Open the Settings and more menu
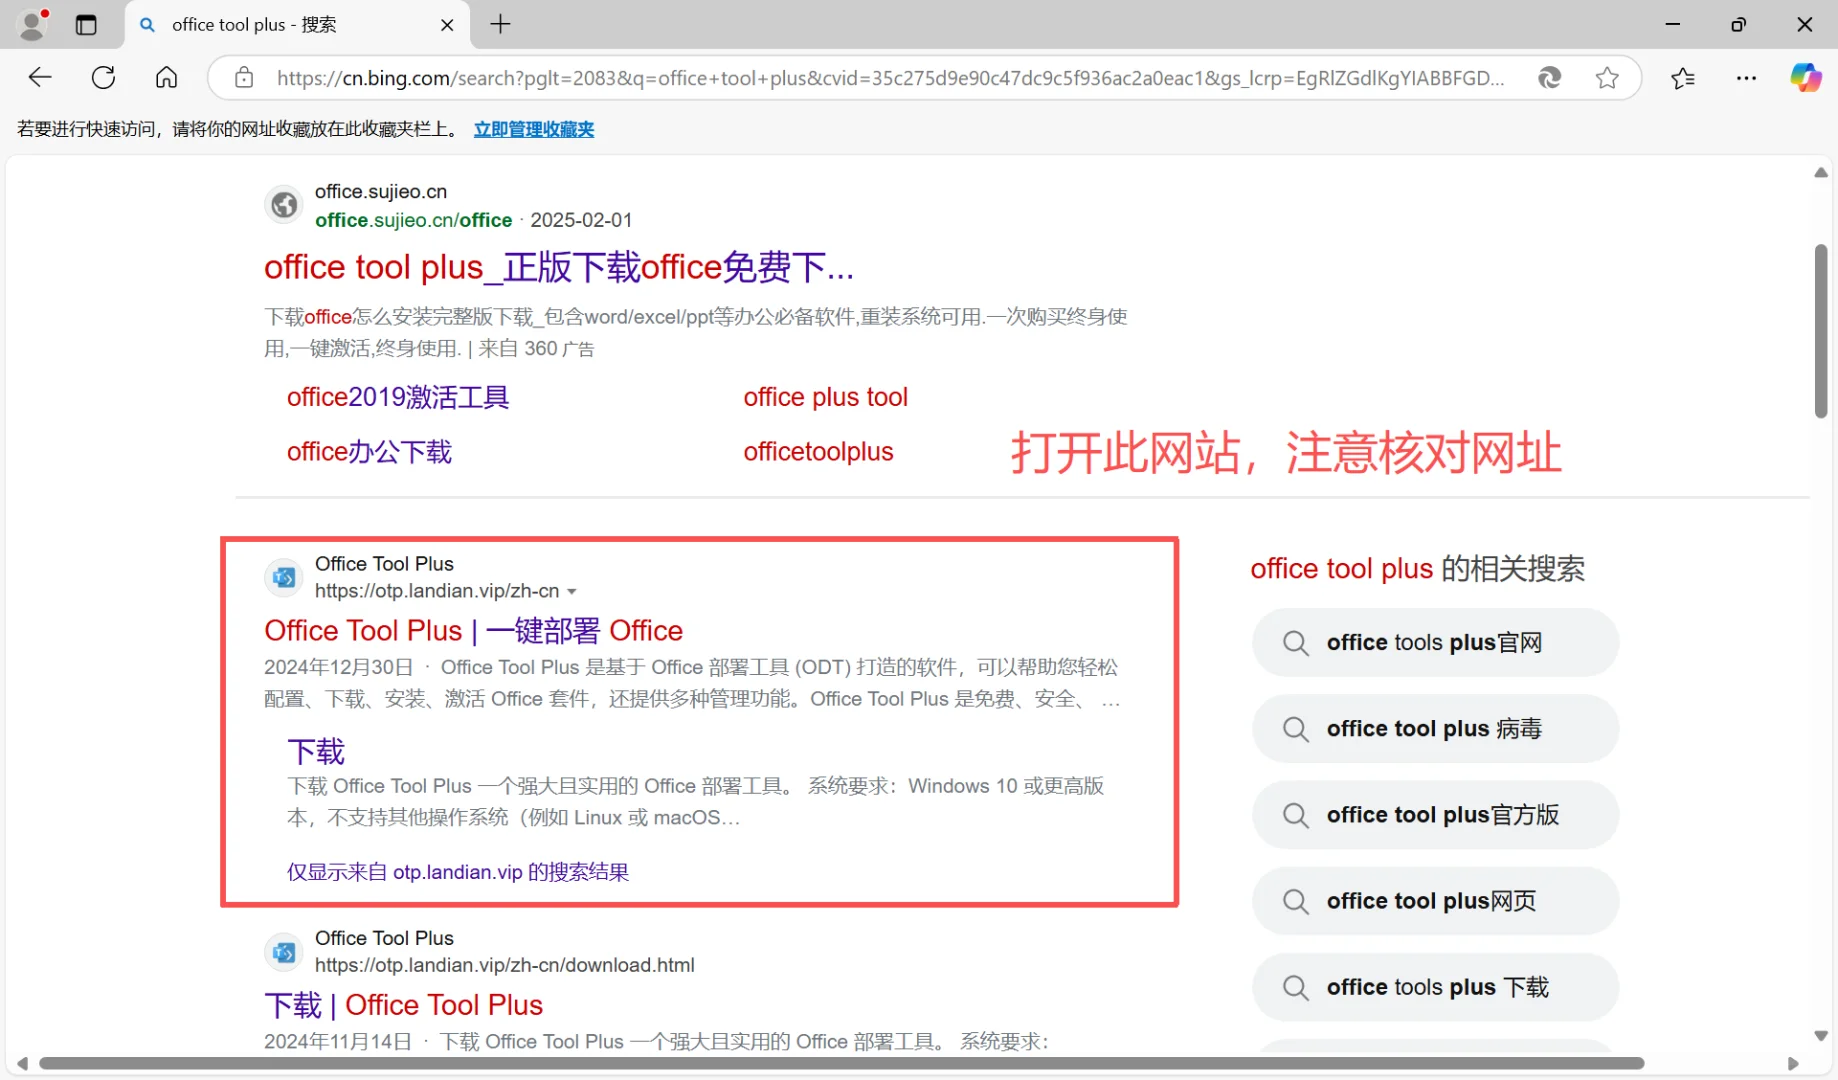Image resolution: width=1838 pixels, height=1080 pixels. tap(1746, 77)
